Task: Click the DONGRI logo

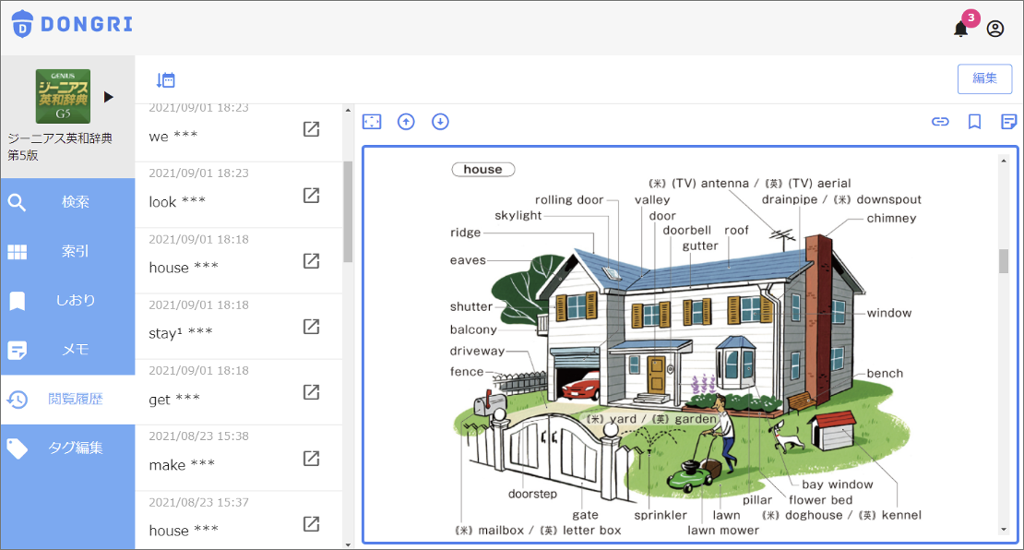Action: [x=72, y=24]
